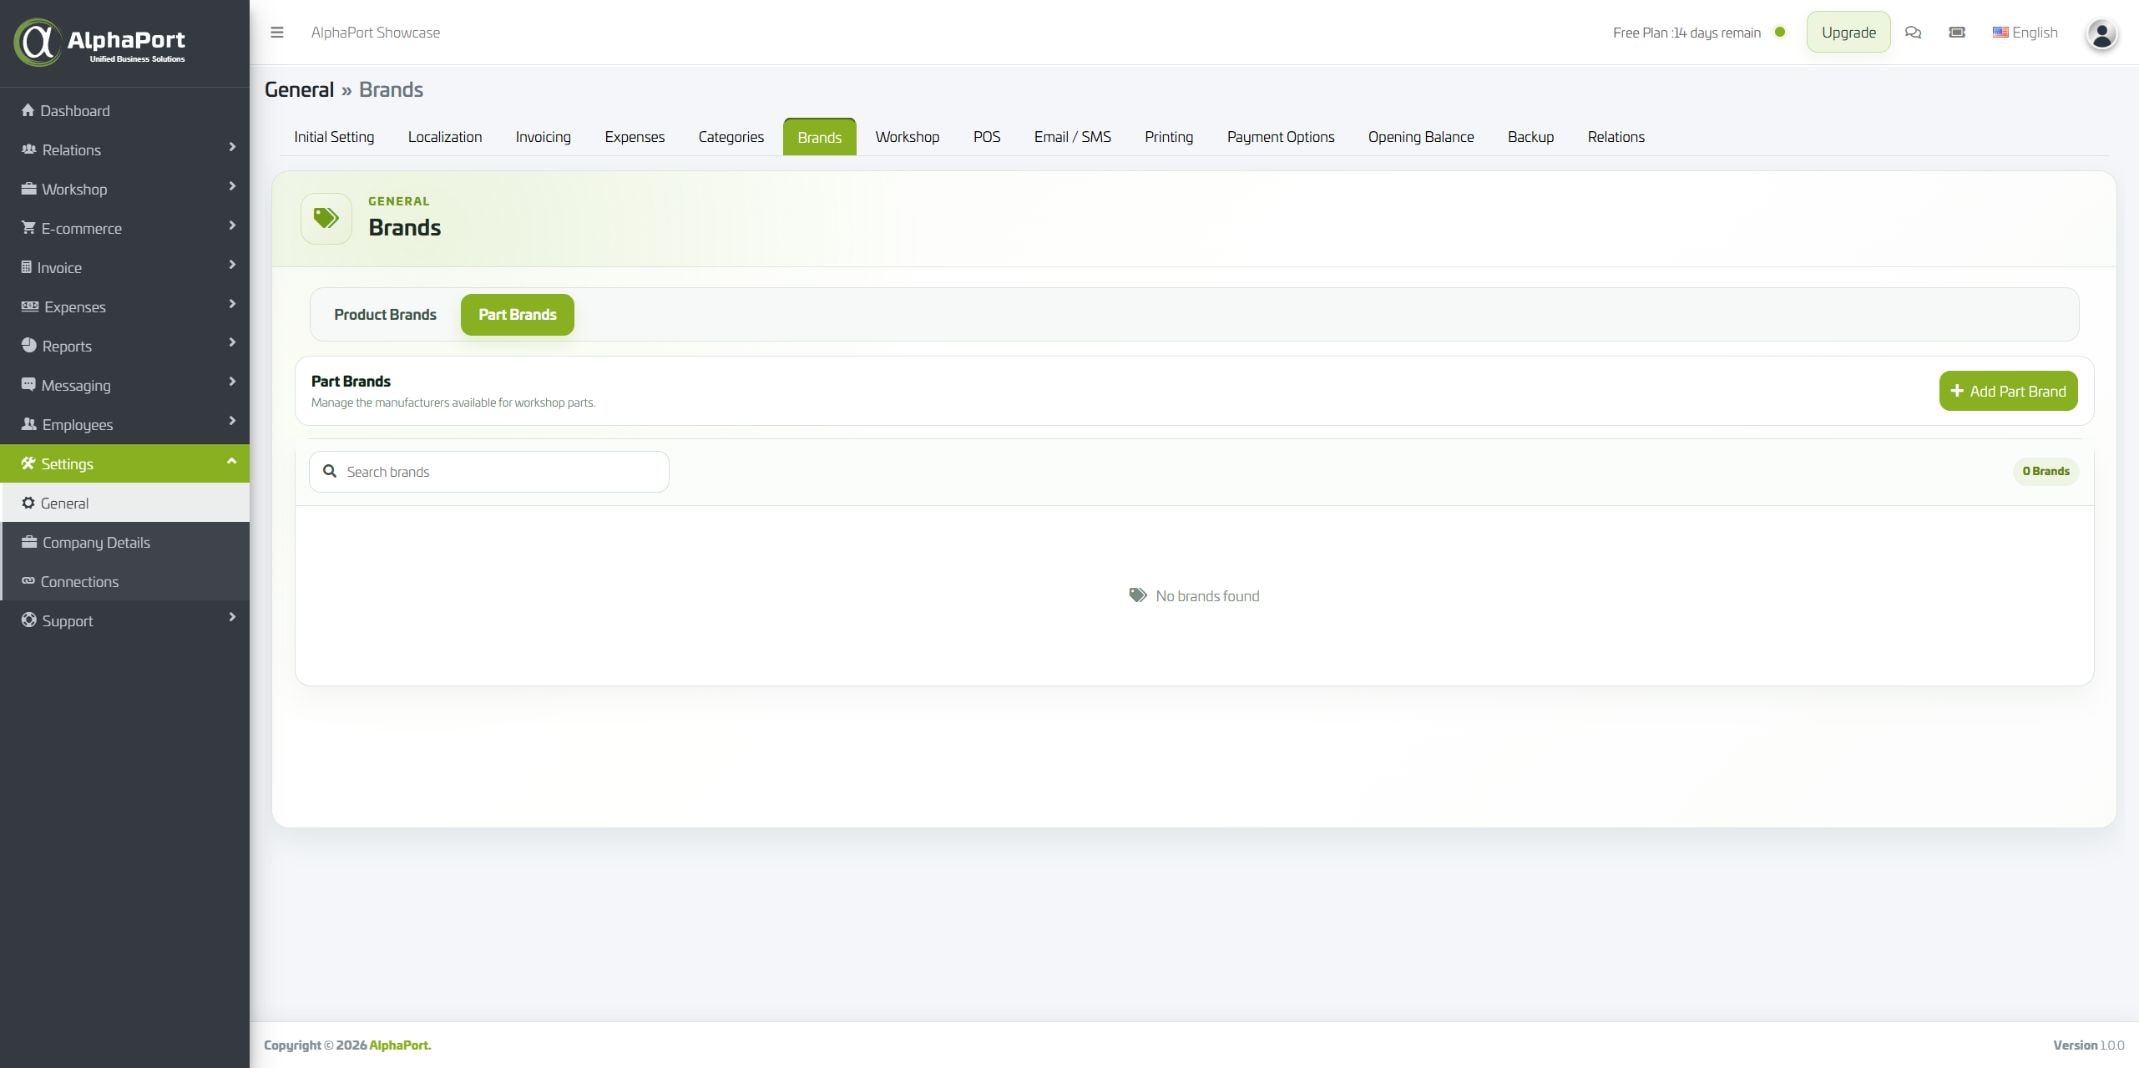Click the US flag language icon
This screenshot has height=1068, width=2139.
click(x=2000, y=32)
